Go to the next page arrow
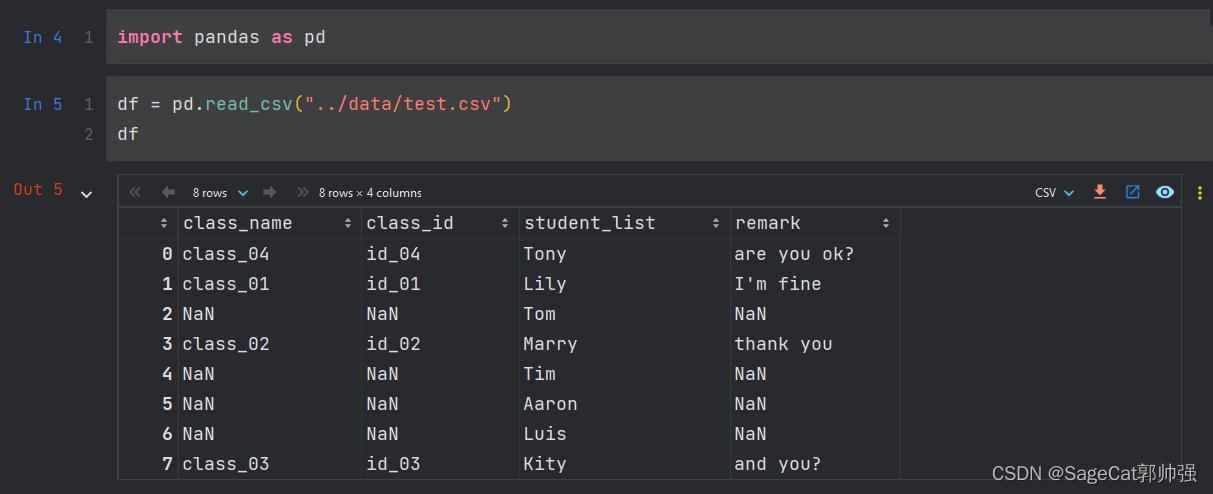Screen dimensions: 1213x494 click(269, 192)
